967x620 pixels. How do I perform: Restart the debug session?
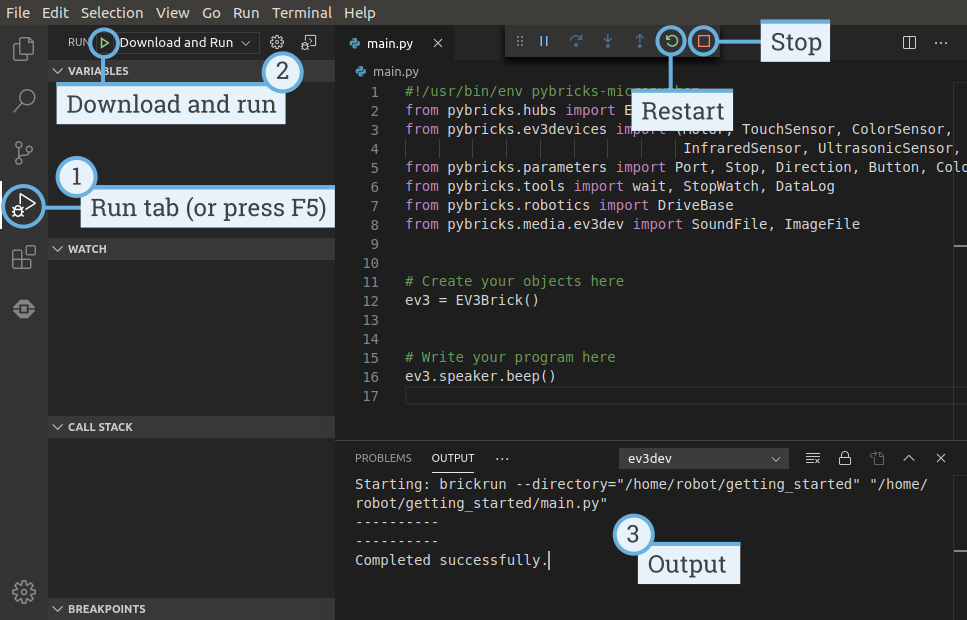point(671,42)
